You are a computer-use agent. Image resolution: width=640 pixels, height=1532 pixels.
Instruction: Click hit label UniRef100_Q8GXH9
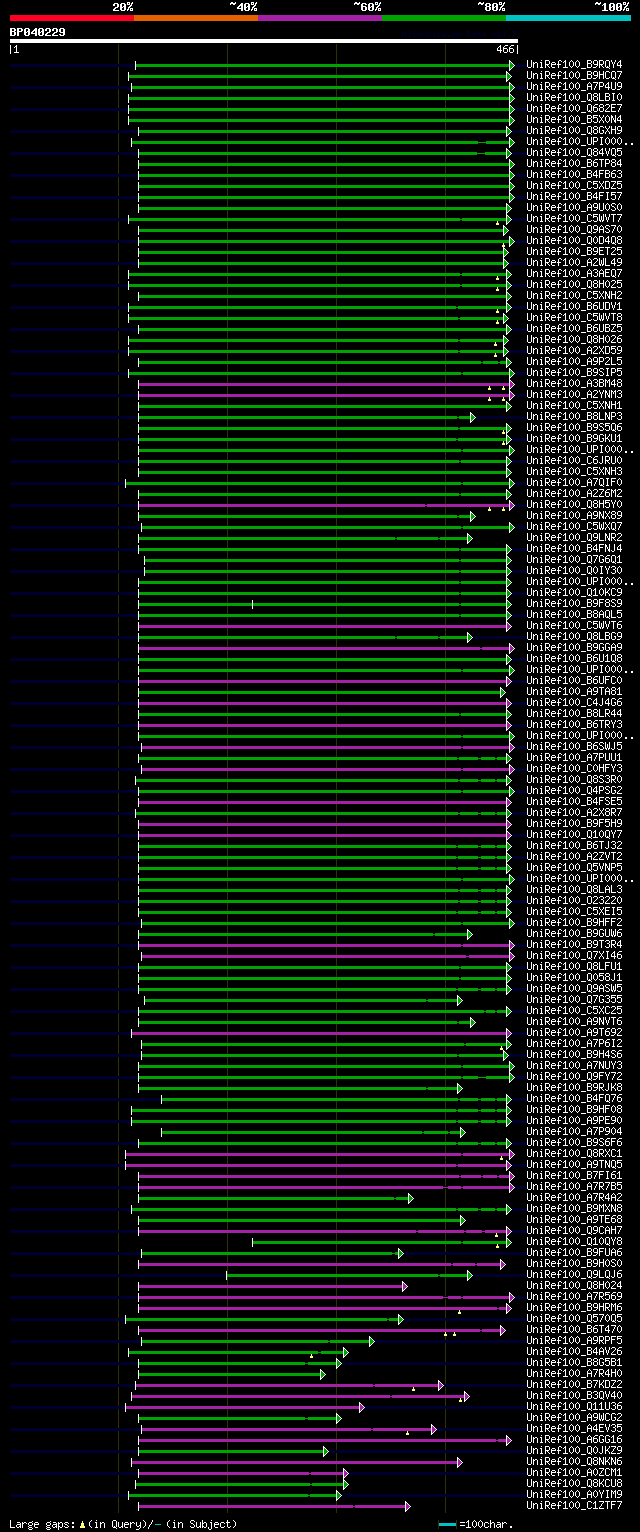point(574,131)
